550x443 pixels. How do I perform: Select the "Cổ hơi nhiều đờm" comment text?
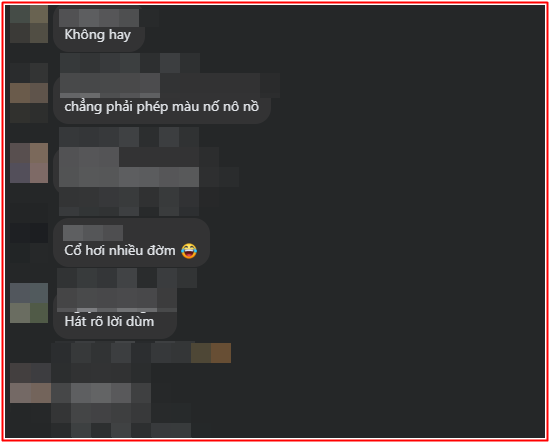[120, 250]
